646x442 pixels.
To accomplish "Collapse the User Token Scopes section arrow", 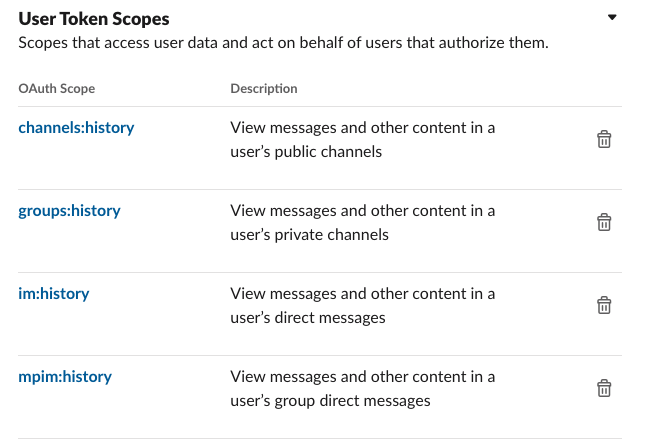I will point(612,17).
